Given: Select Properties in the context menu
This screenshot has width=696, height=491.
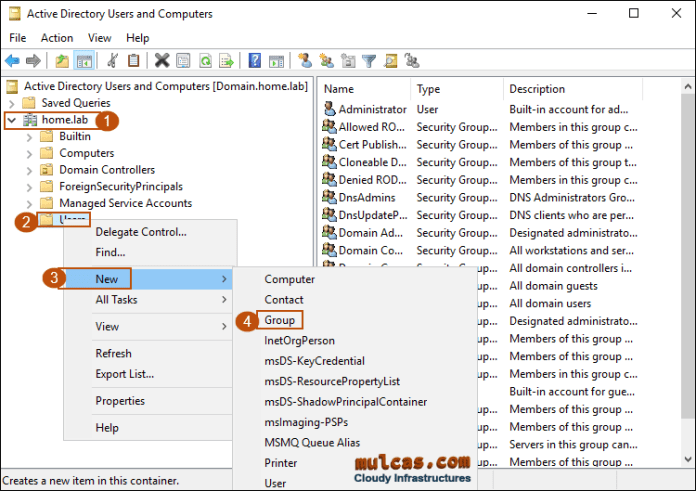Looking at the screenshot, I should click(x=148, y=401).
